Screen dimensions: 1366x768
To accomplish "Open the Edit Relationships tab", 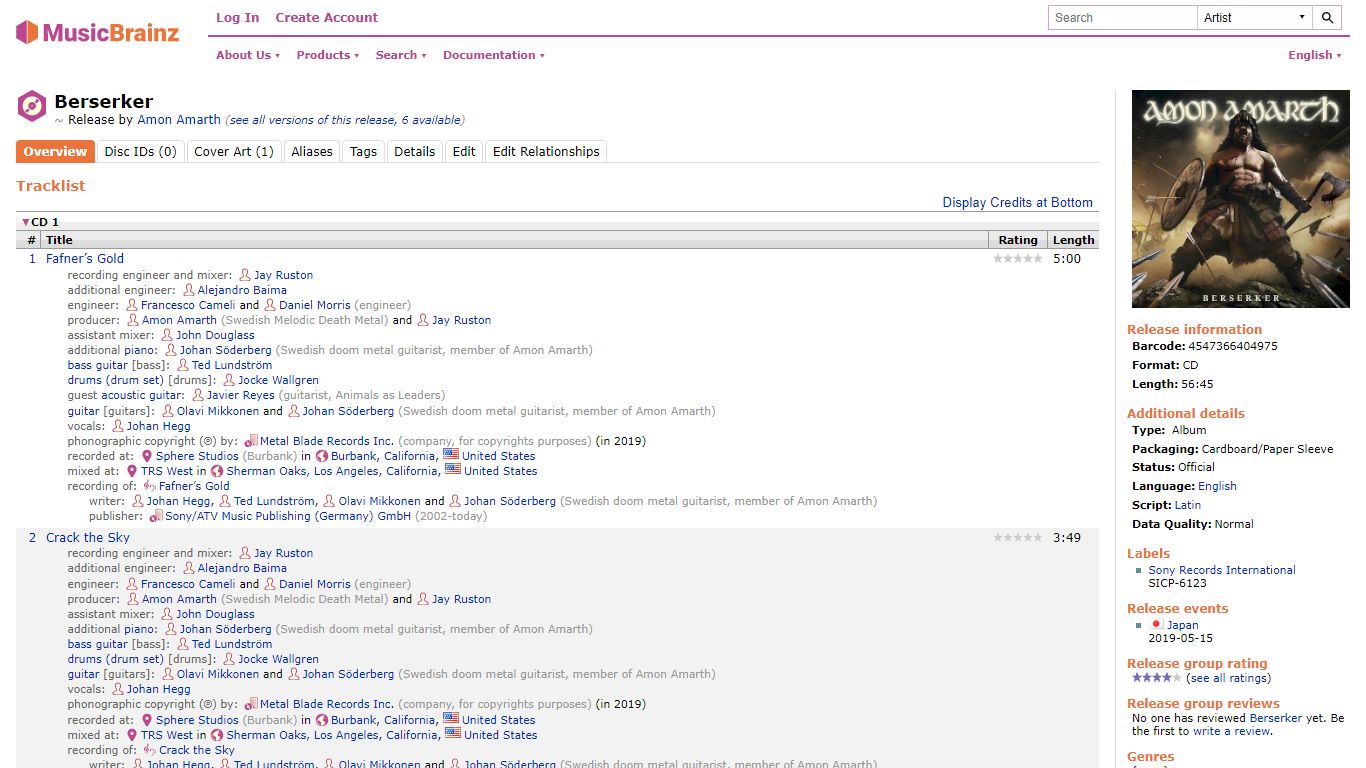I will (546, 152).
